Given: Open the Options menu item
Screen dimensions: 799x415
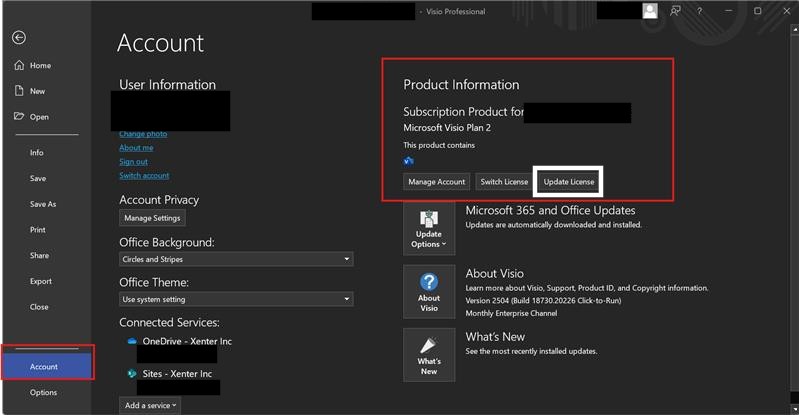Looking at the screenshot, I should [43, 393].
